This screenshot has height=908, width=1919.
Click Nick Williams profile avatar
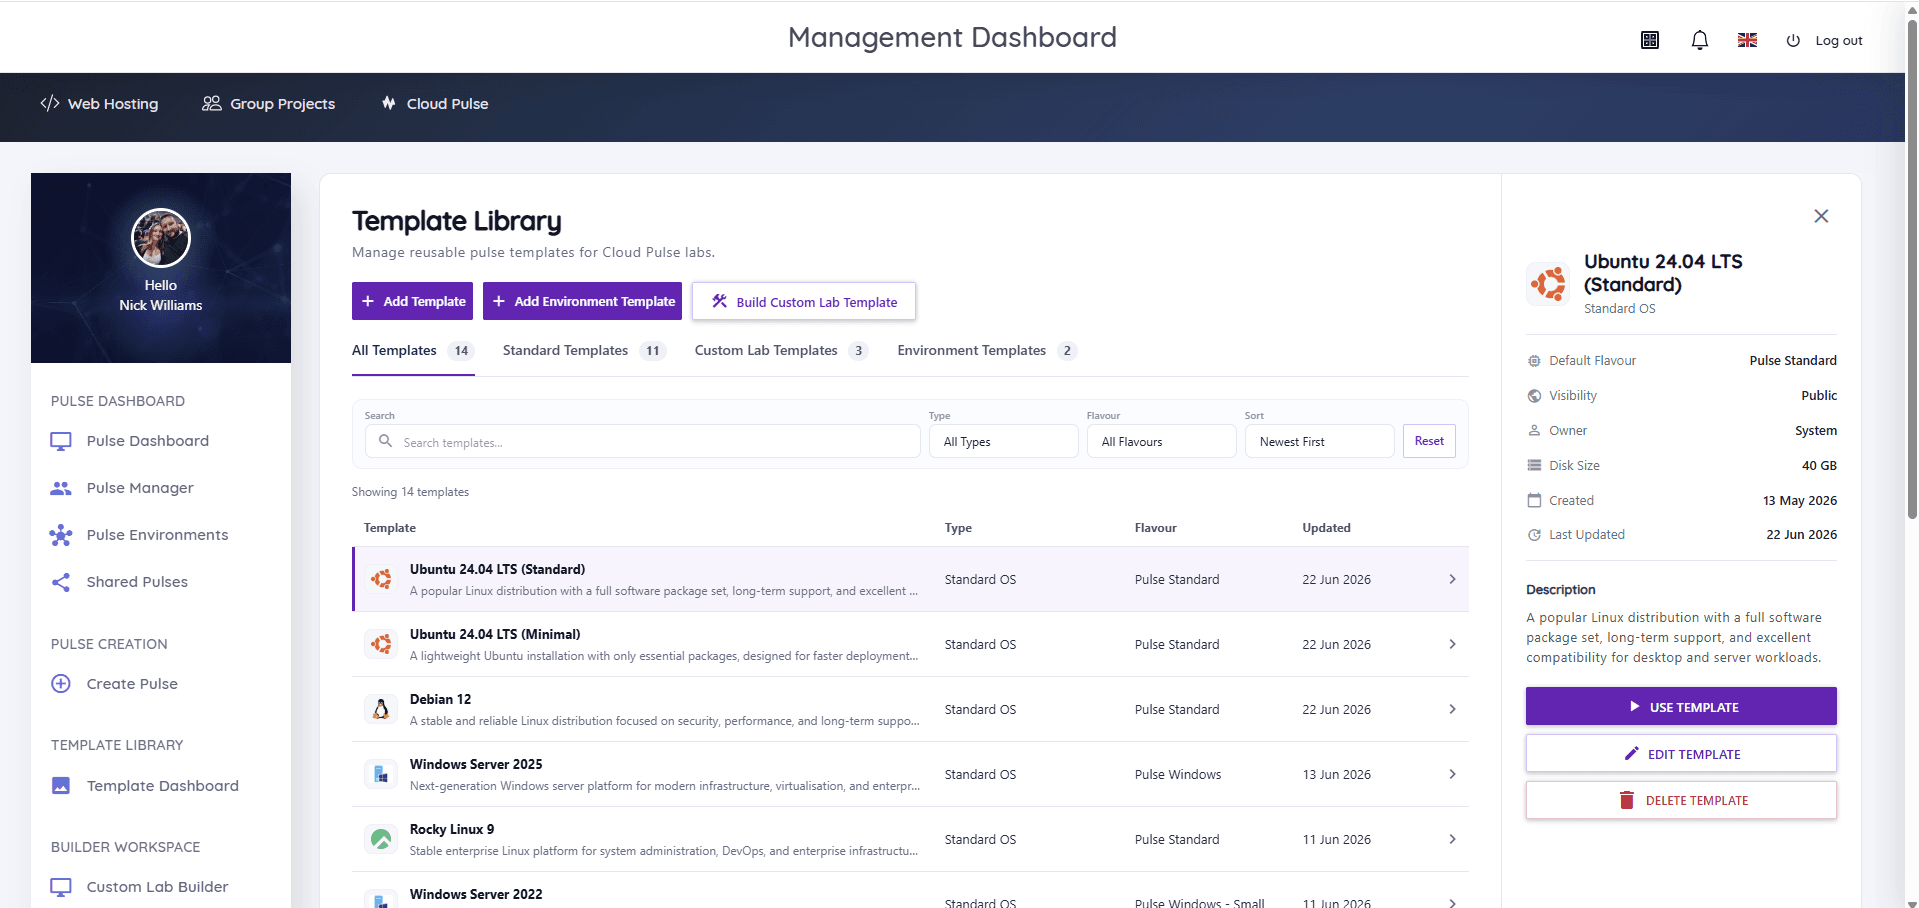(x=161, y=238)
